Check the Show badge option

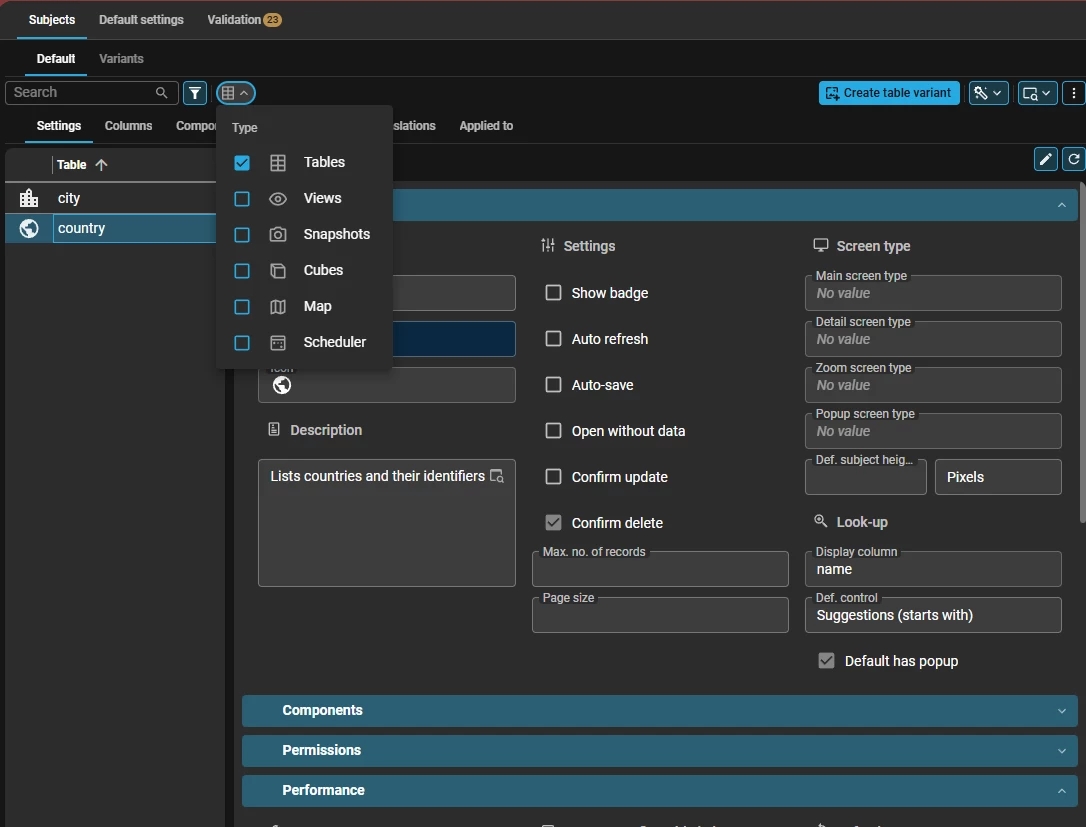[553, 293]
